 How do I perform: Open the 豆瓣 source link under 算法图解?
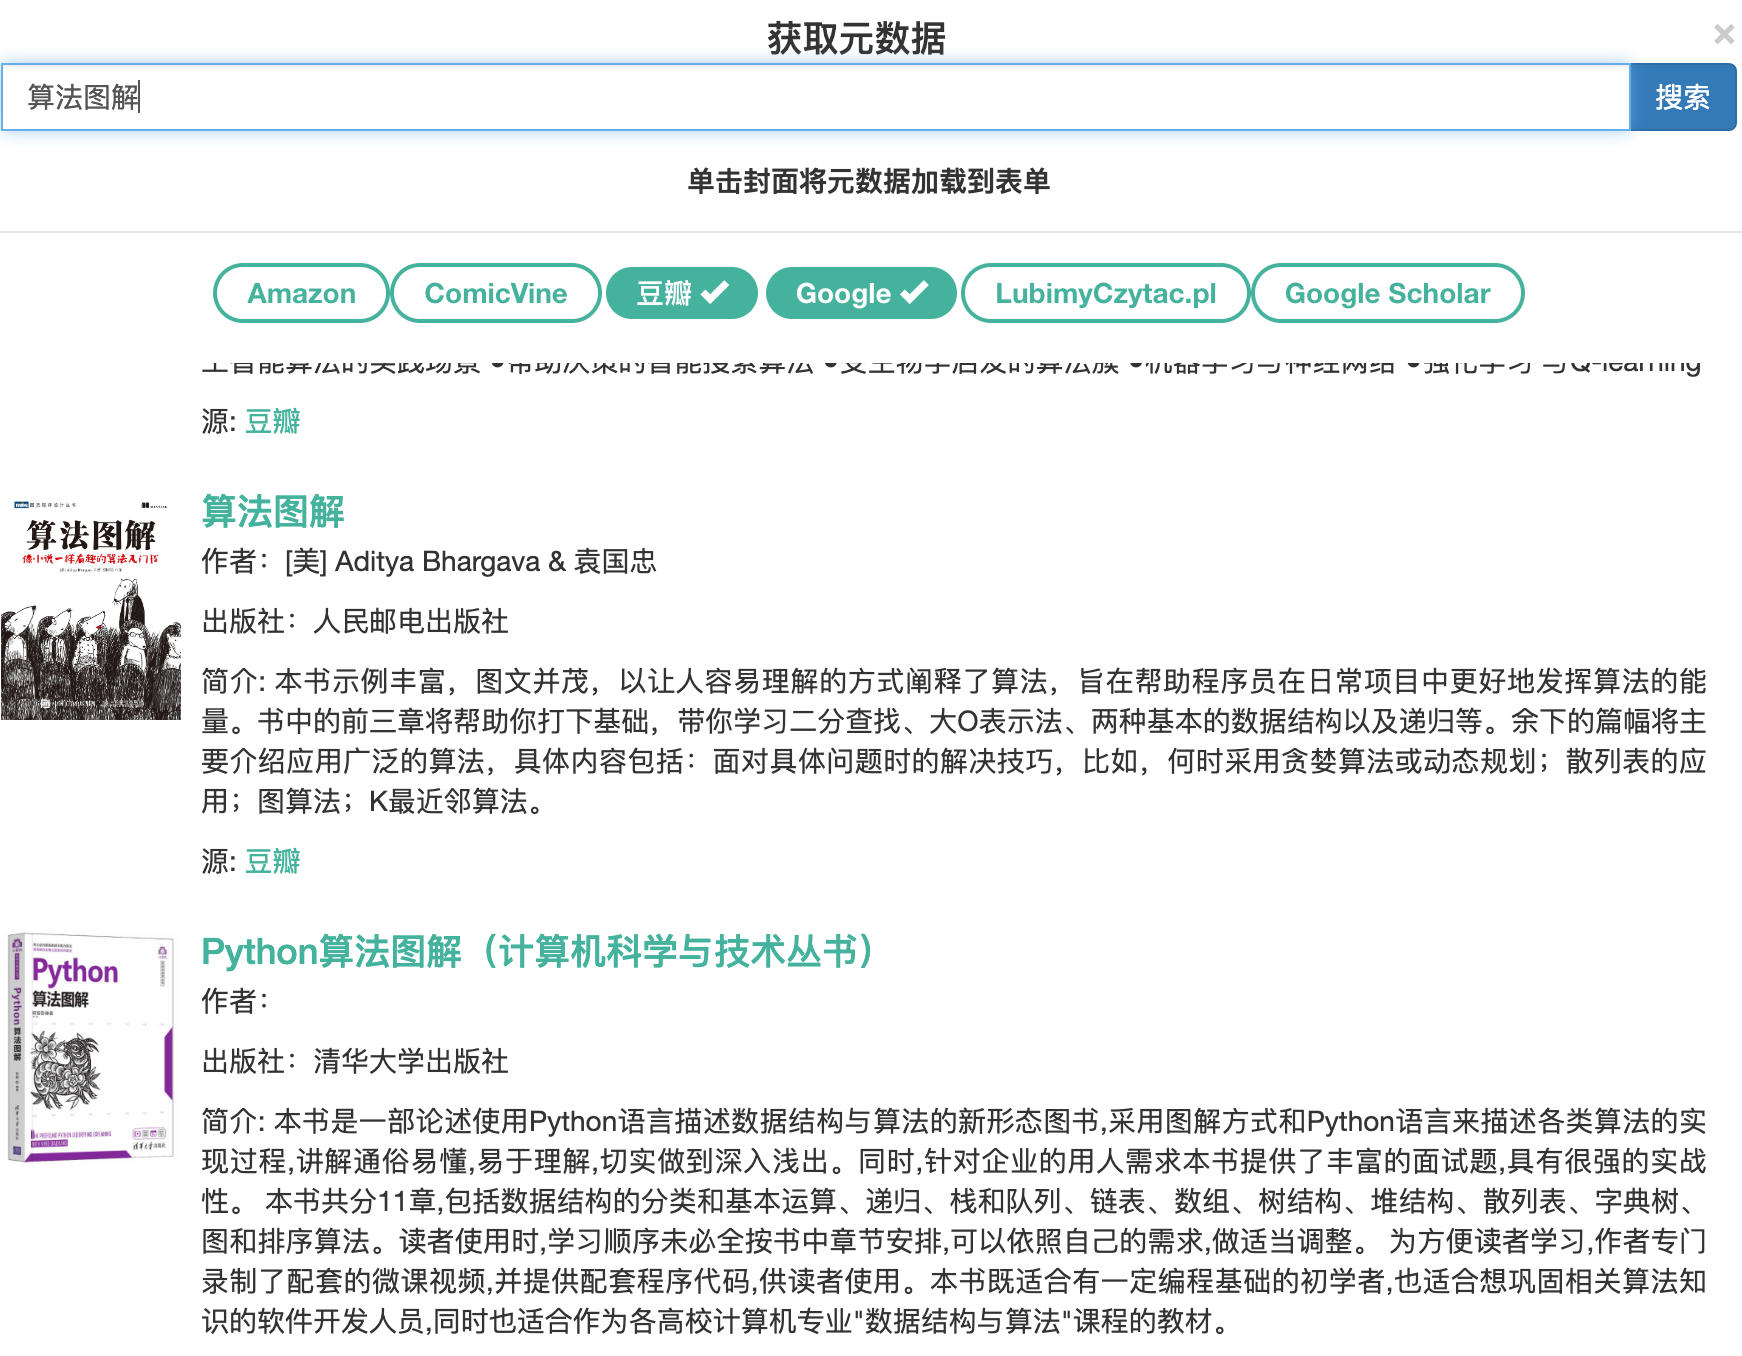(x=272, y=861)
